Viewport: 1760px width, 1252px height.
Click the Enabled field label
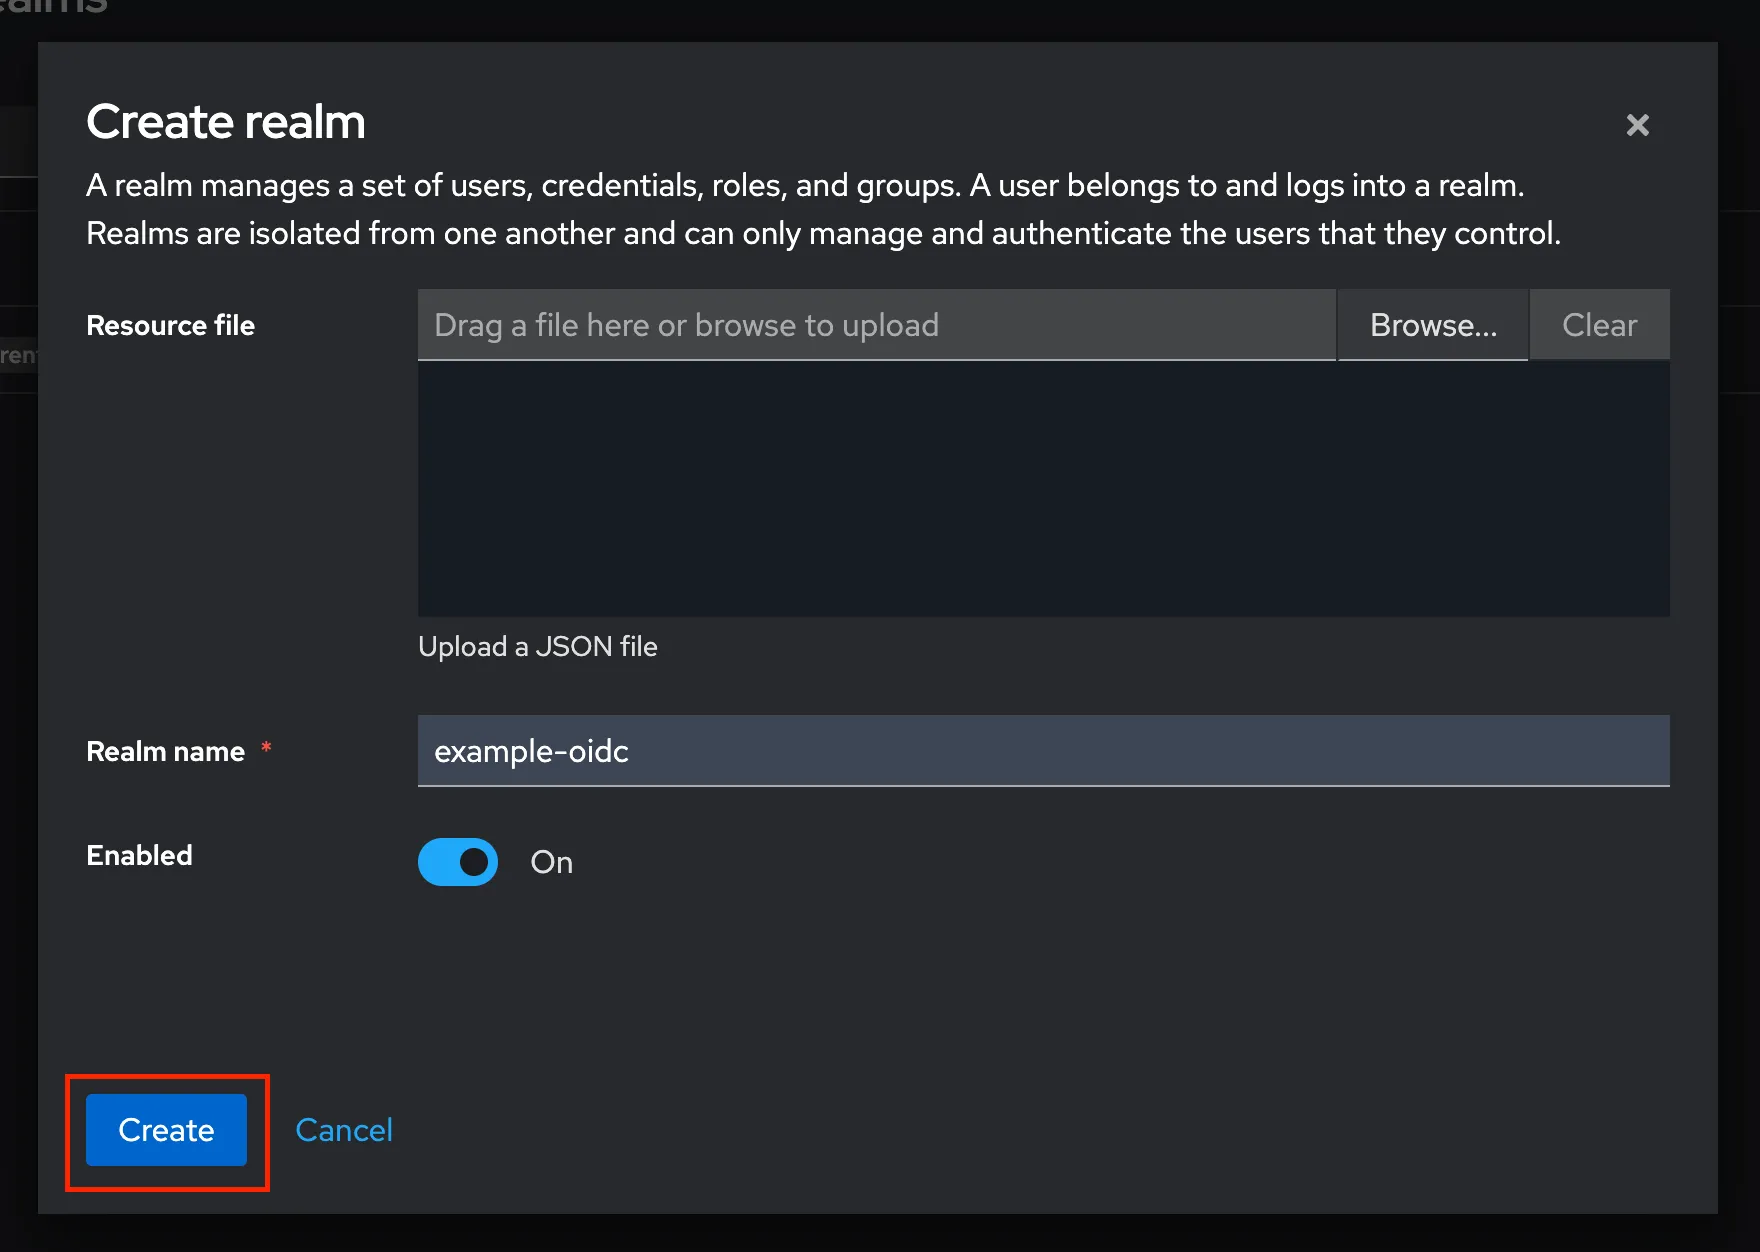tap(139, 855)
